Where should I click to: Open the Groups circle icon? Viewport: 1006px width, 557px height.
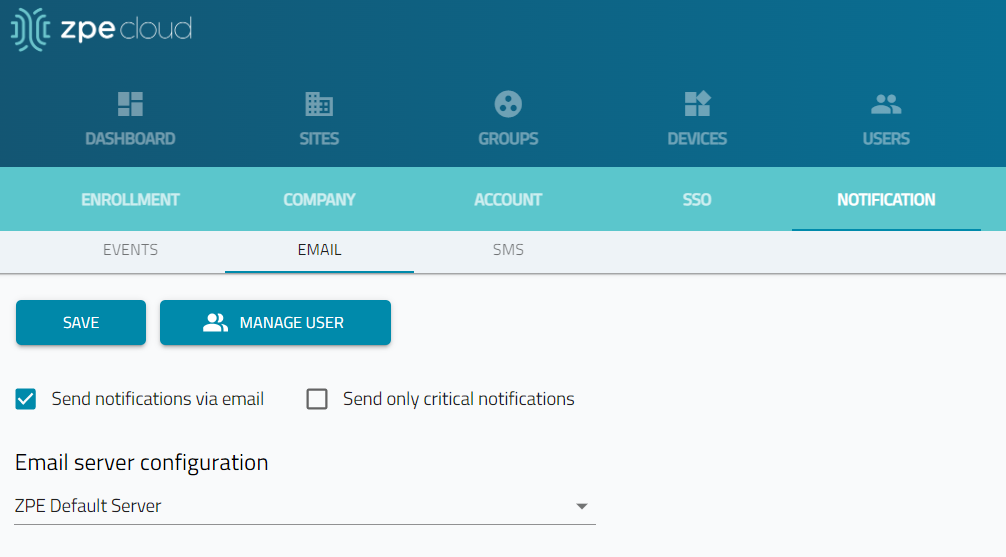(508, 104)
